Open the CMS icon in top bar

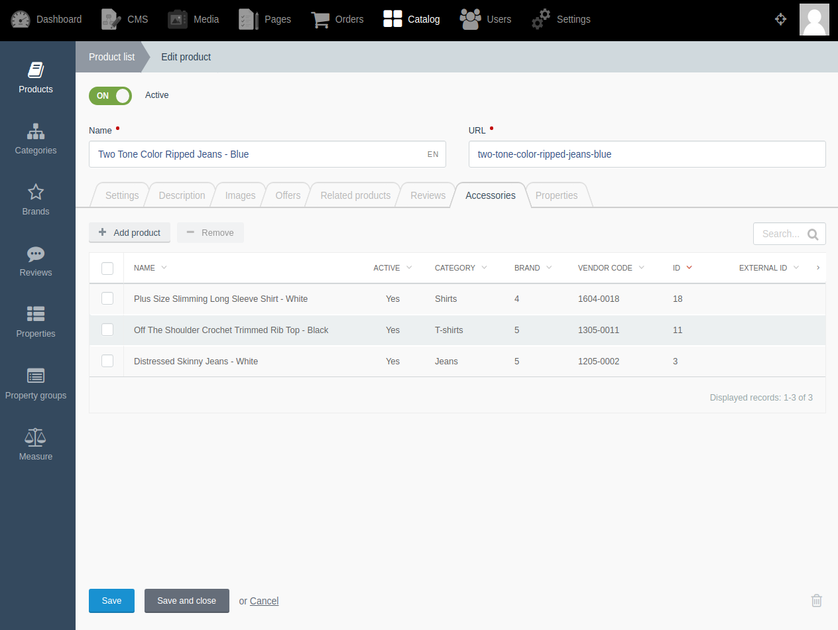click(111, 19)
